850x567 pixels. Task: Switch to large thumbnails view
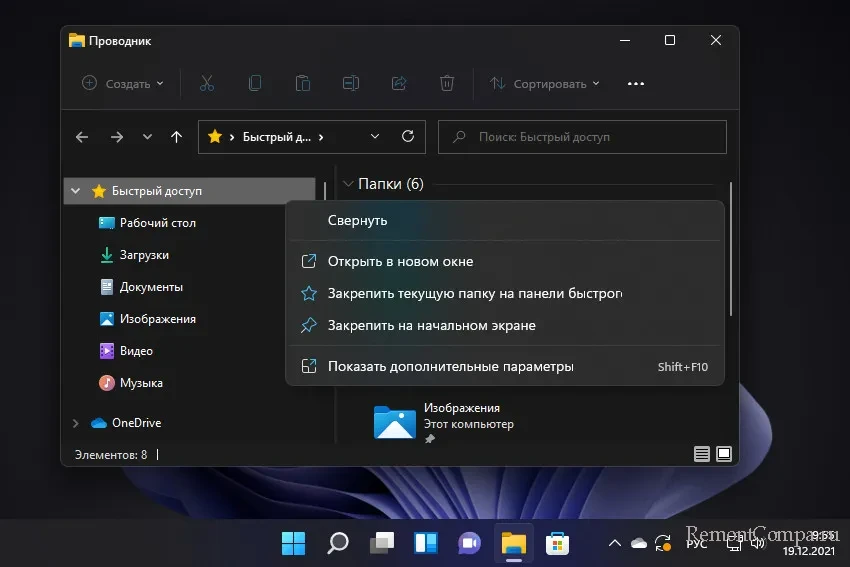coord(724,454)
